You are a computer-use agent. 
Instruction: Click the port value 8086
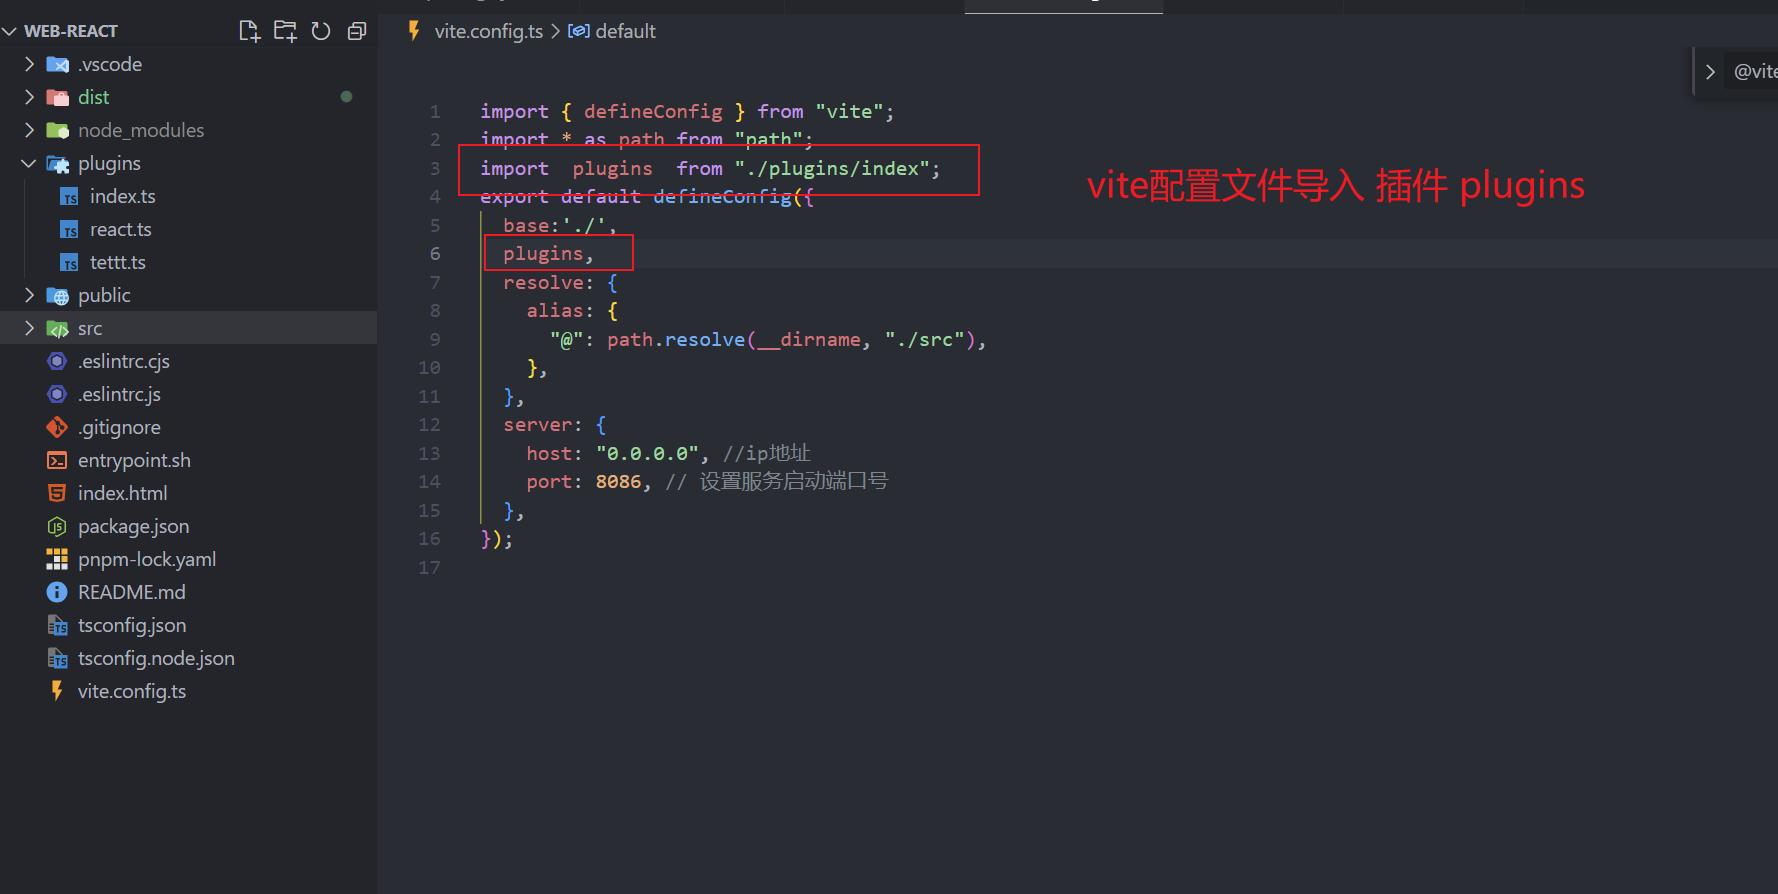click(618, 482)
